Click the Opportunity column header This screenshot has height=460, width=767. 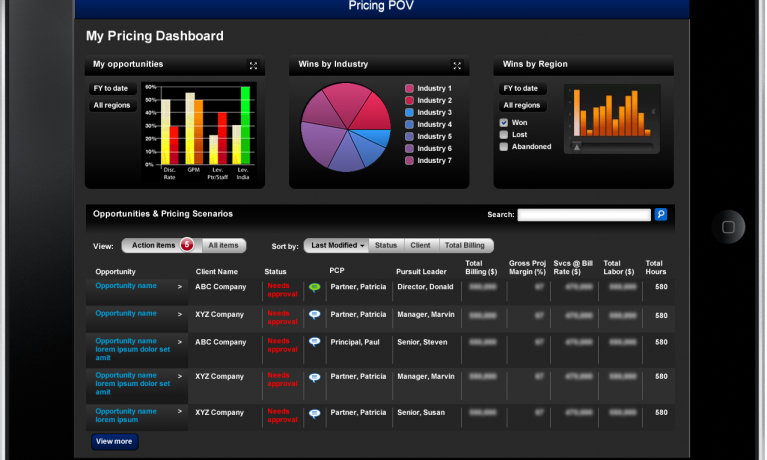(x=115, y=272)
